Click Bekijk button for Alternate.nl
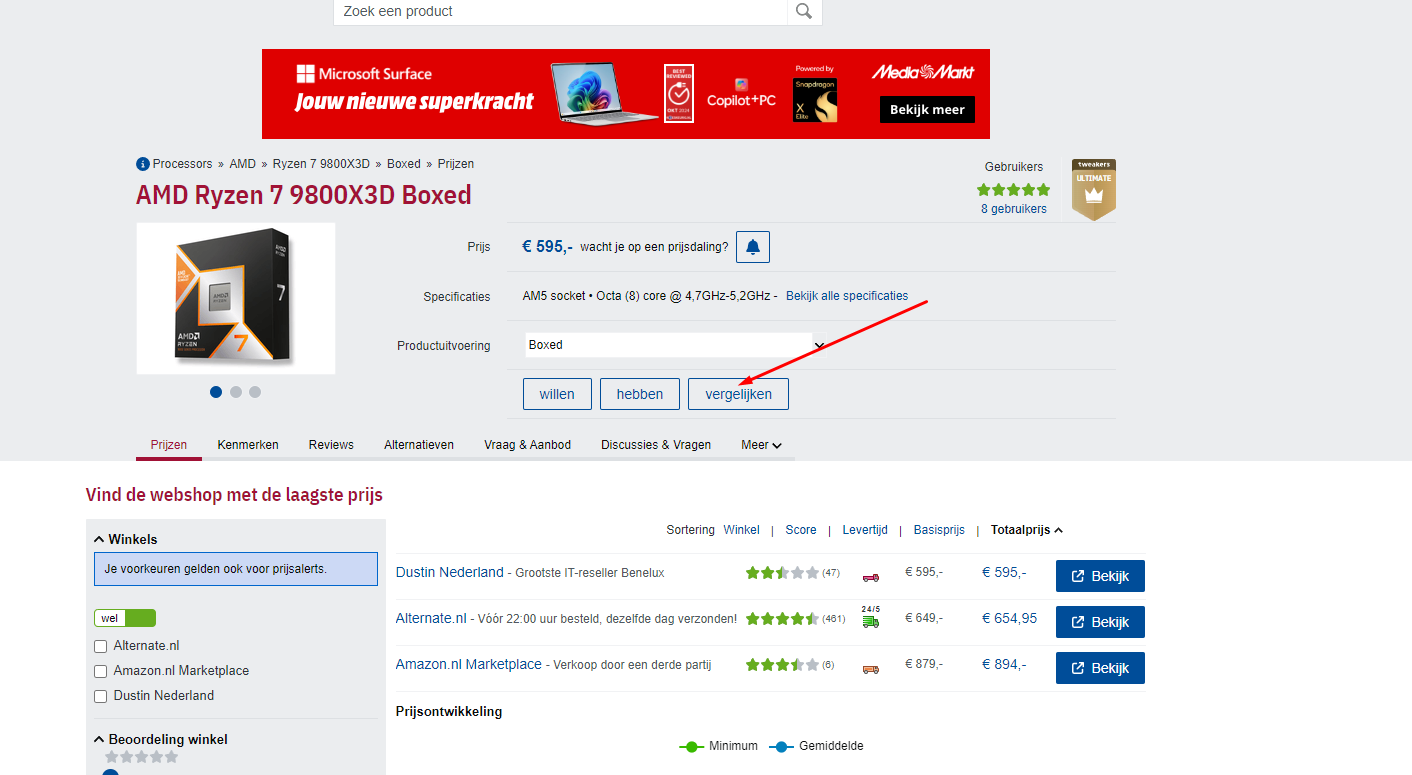 pyautogui.click(x=1100, y=622)
